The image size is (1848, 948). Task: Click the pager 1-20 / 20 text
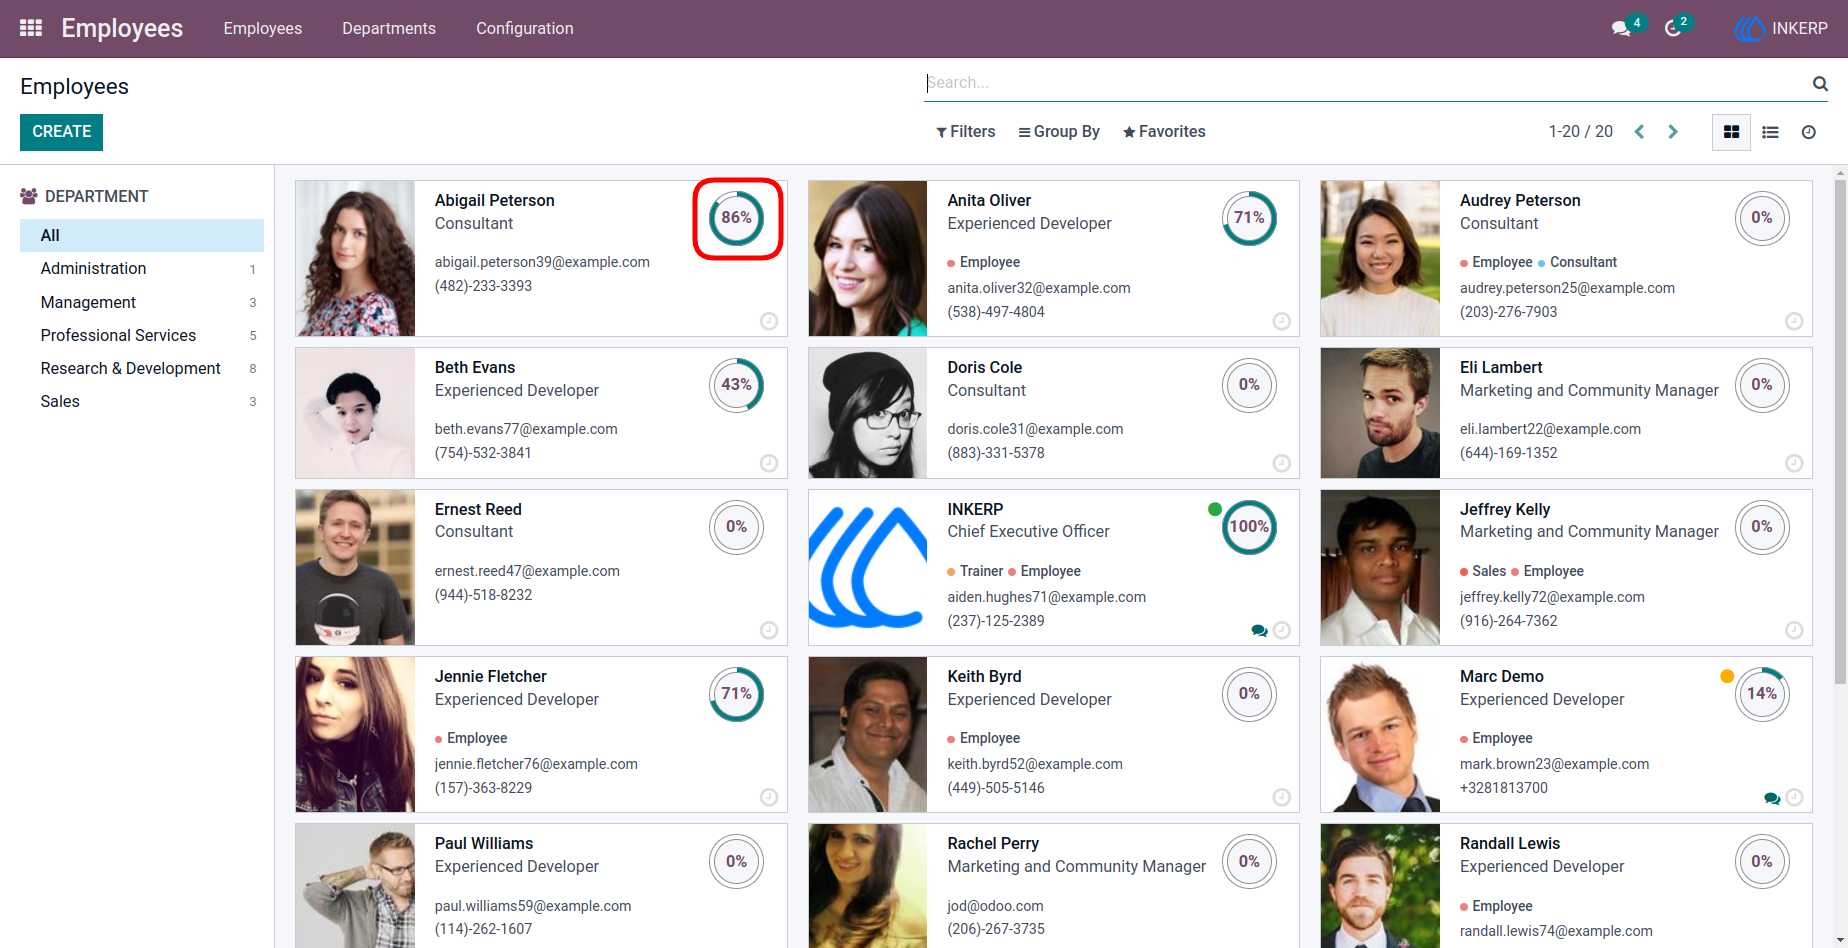point(1580,132)
